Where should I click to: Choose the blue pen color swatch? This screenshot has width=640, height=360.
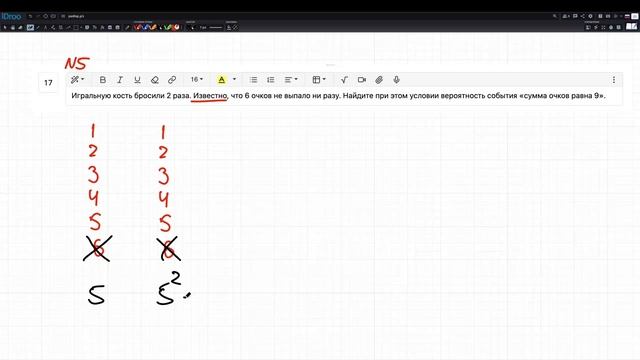click(145, 27)
